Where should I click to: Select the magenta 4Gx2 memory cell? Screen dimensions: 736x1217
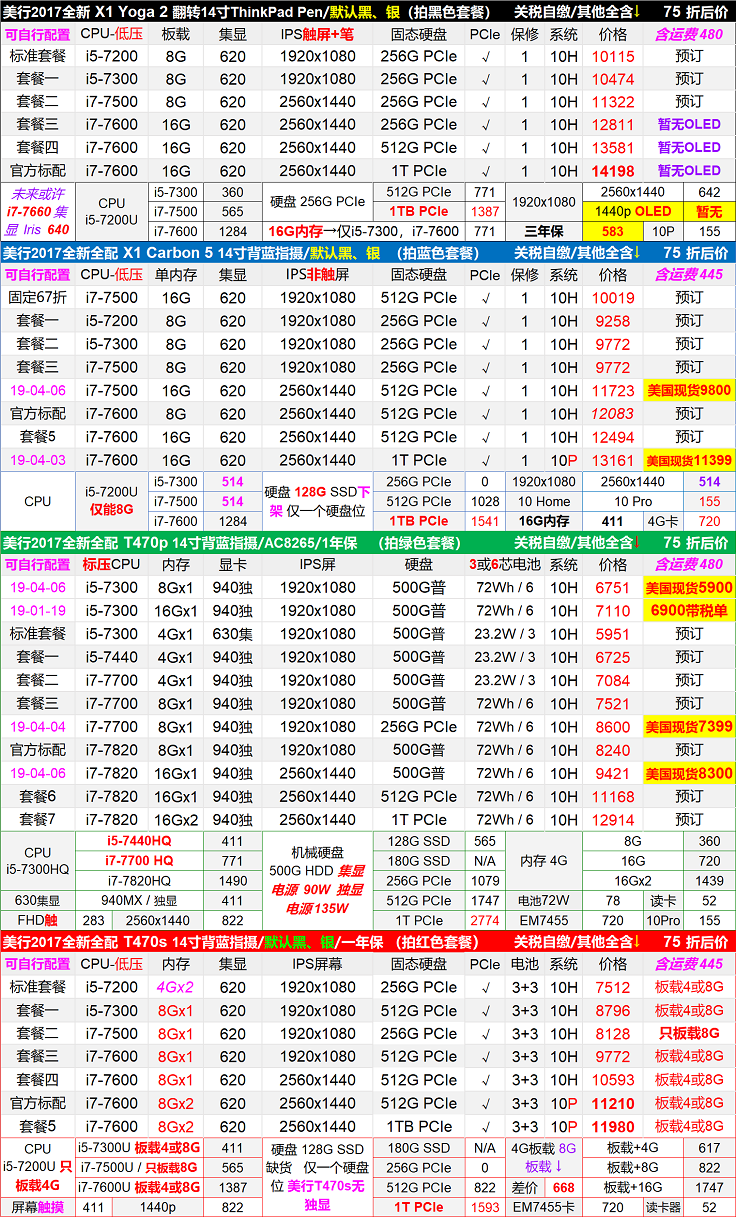pos(176,988)
